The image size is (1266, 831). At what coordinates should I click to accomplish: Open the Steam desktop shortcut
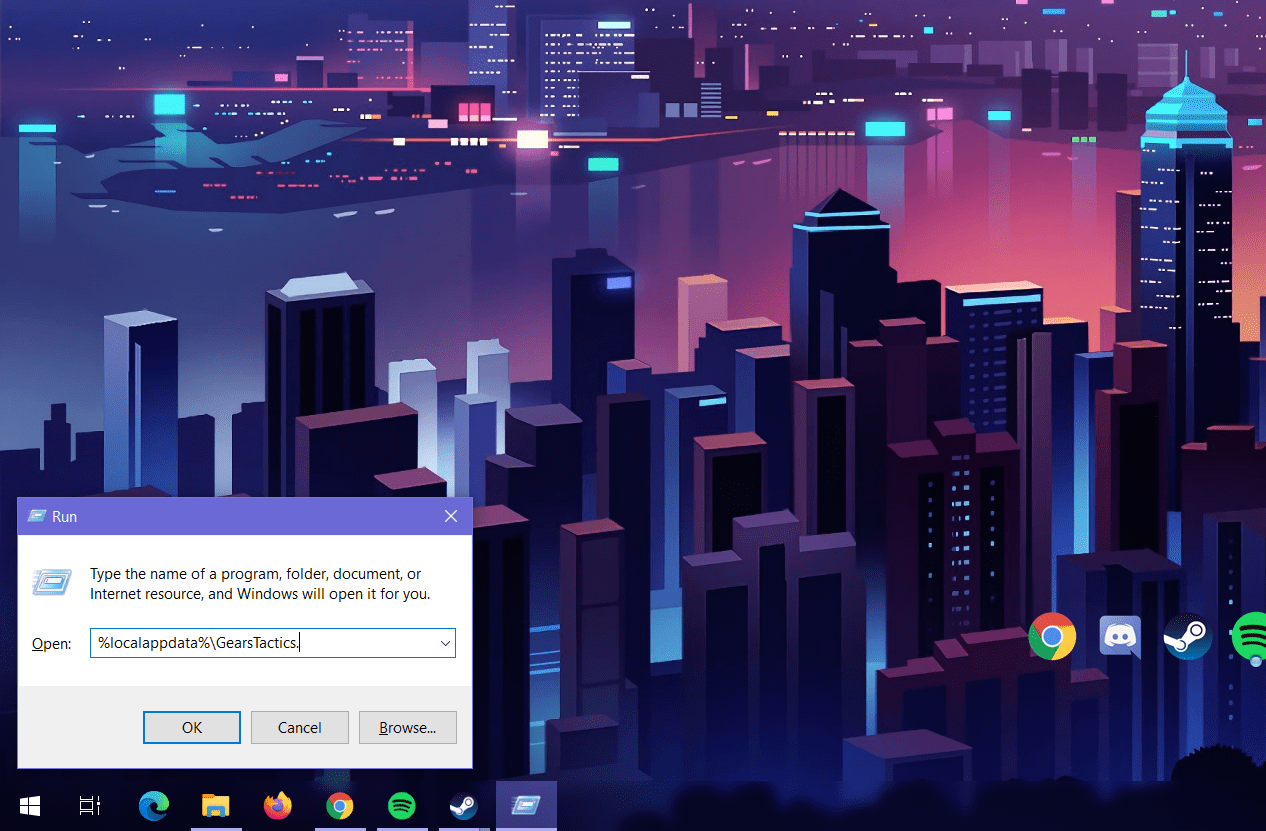pos(1188,636)
